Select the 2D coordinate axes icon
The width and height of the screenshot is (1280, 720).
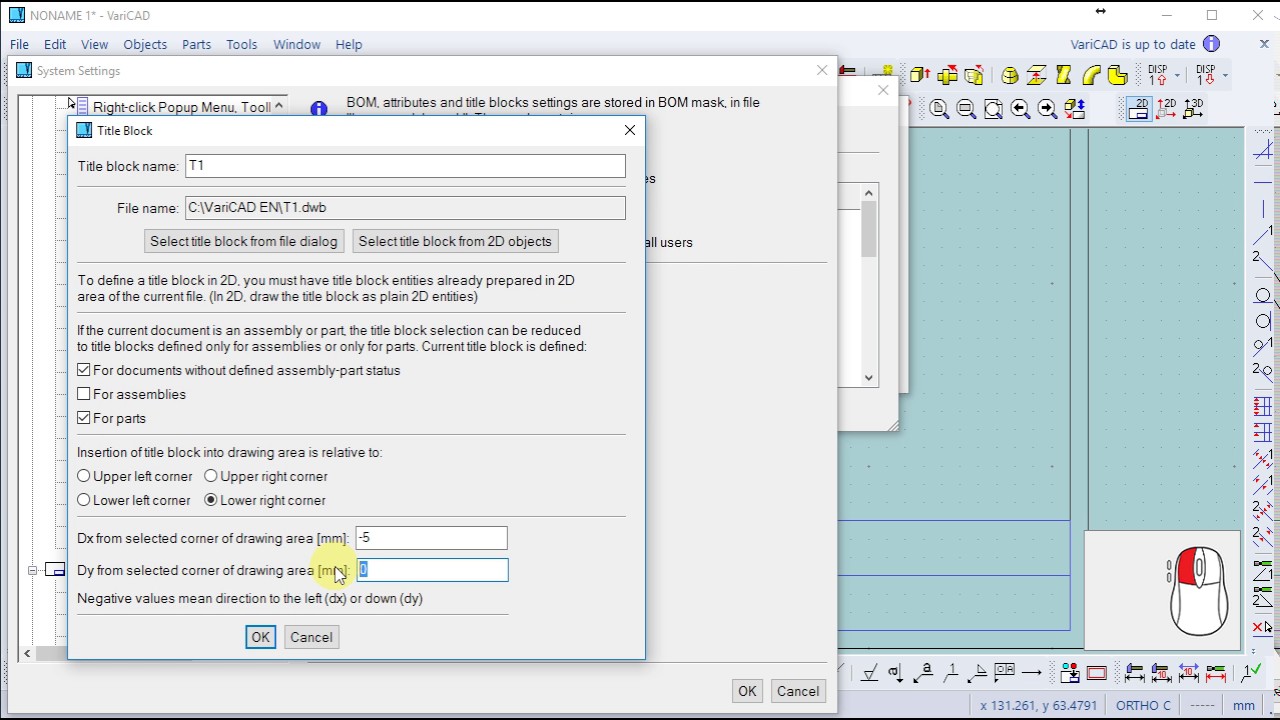click(x=1166, y=109)
